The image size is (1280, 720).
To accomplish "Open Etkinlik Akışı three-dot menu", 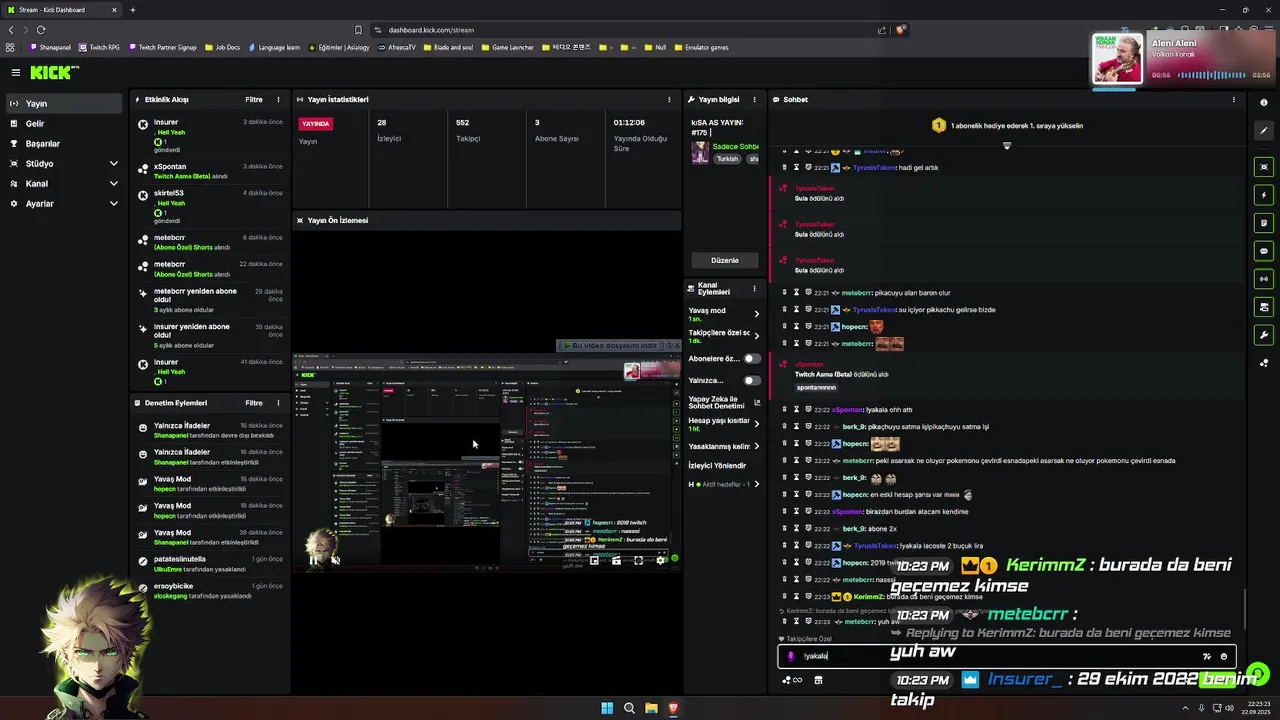I will [x=278, y=99].
